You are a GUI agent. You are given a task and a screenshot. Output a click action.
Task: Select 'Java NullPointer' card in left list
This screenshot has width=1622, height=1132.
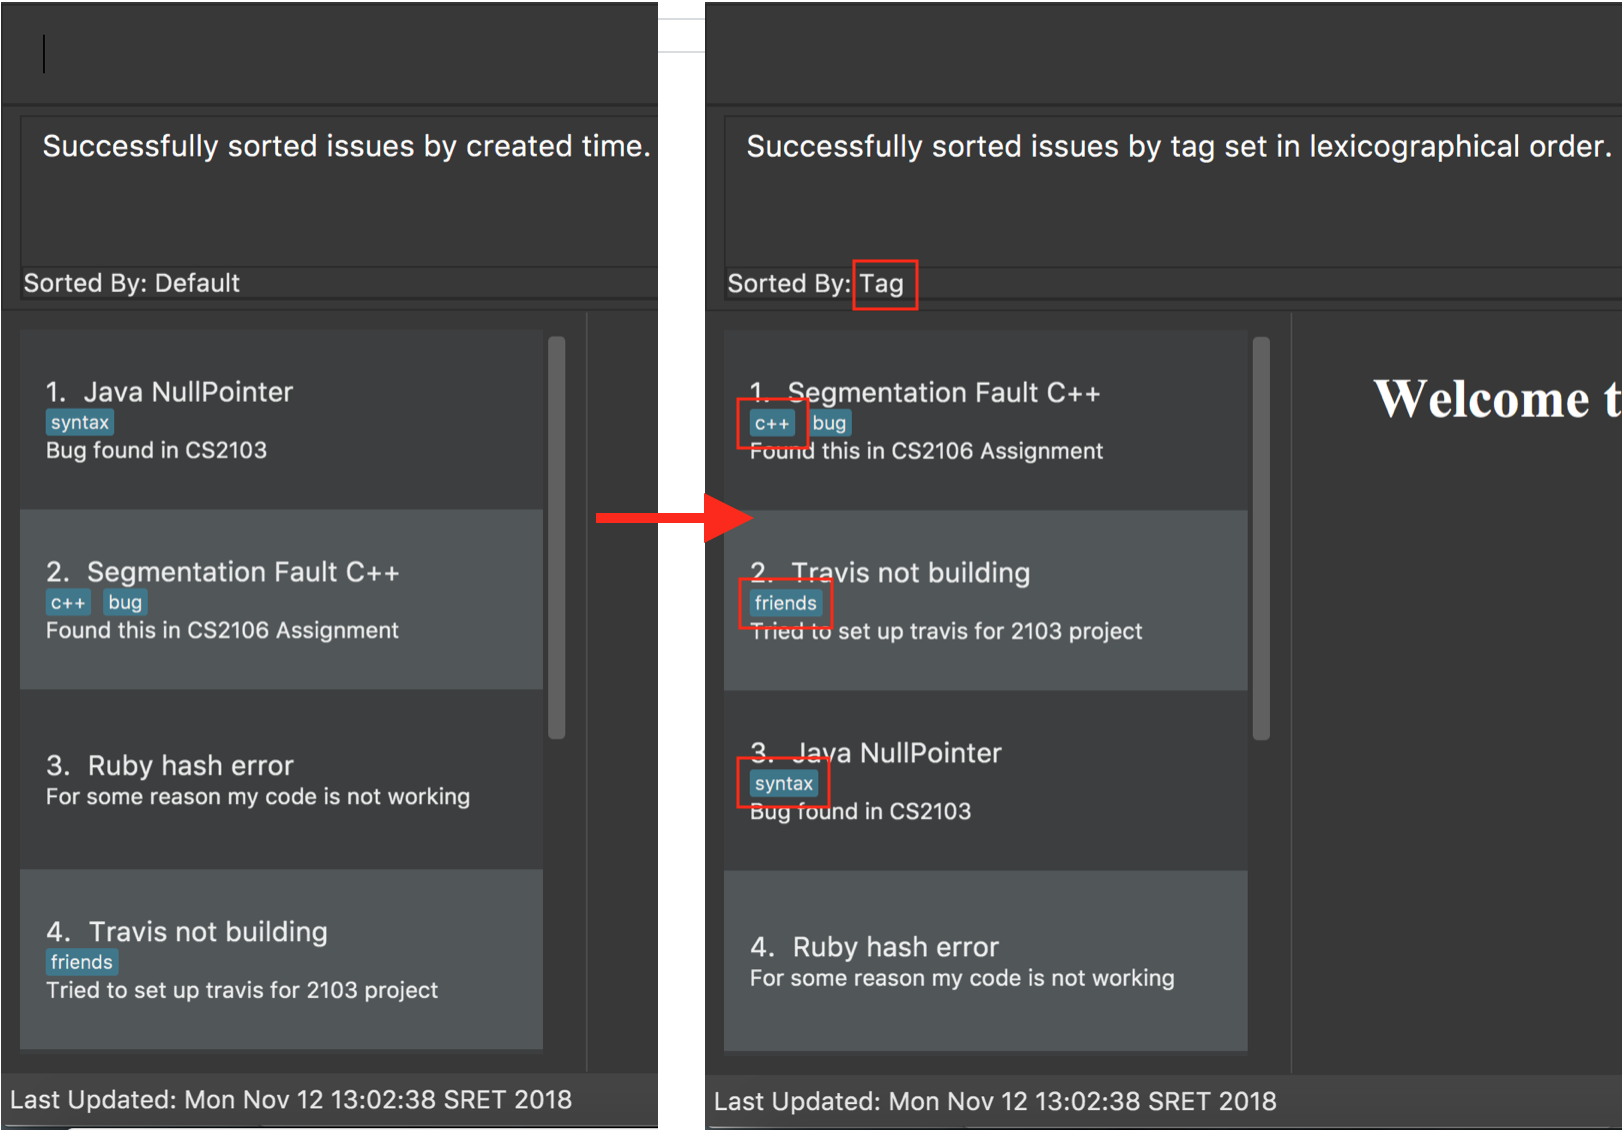point(282,419)
